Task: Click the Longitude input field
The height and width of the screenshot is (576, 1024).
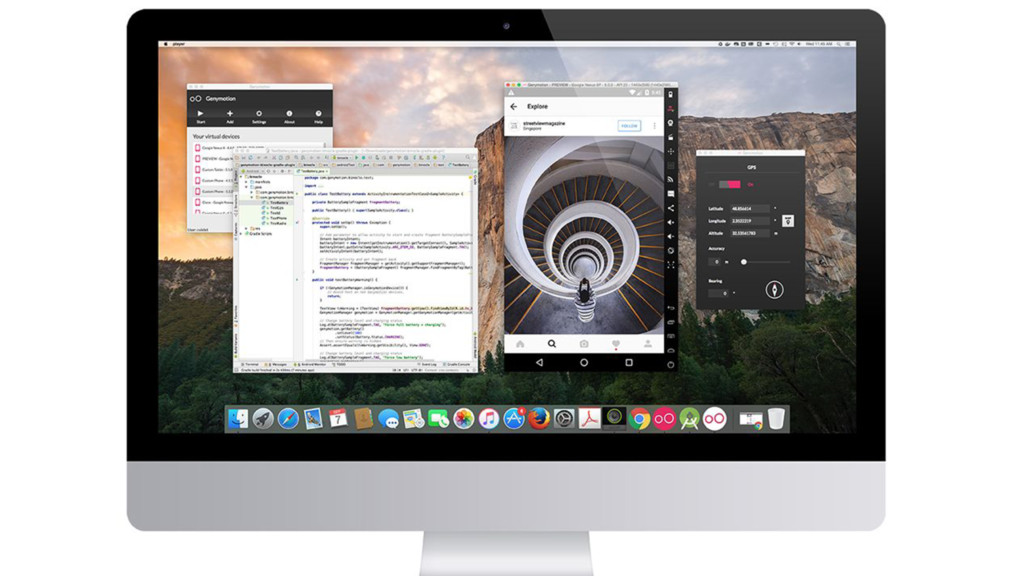Action: 751,221
